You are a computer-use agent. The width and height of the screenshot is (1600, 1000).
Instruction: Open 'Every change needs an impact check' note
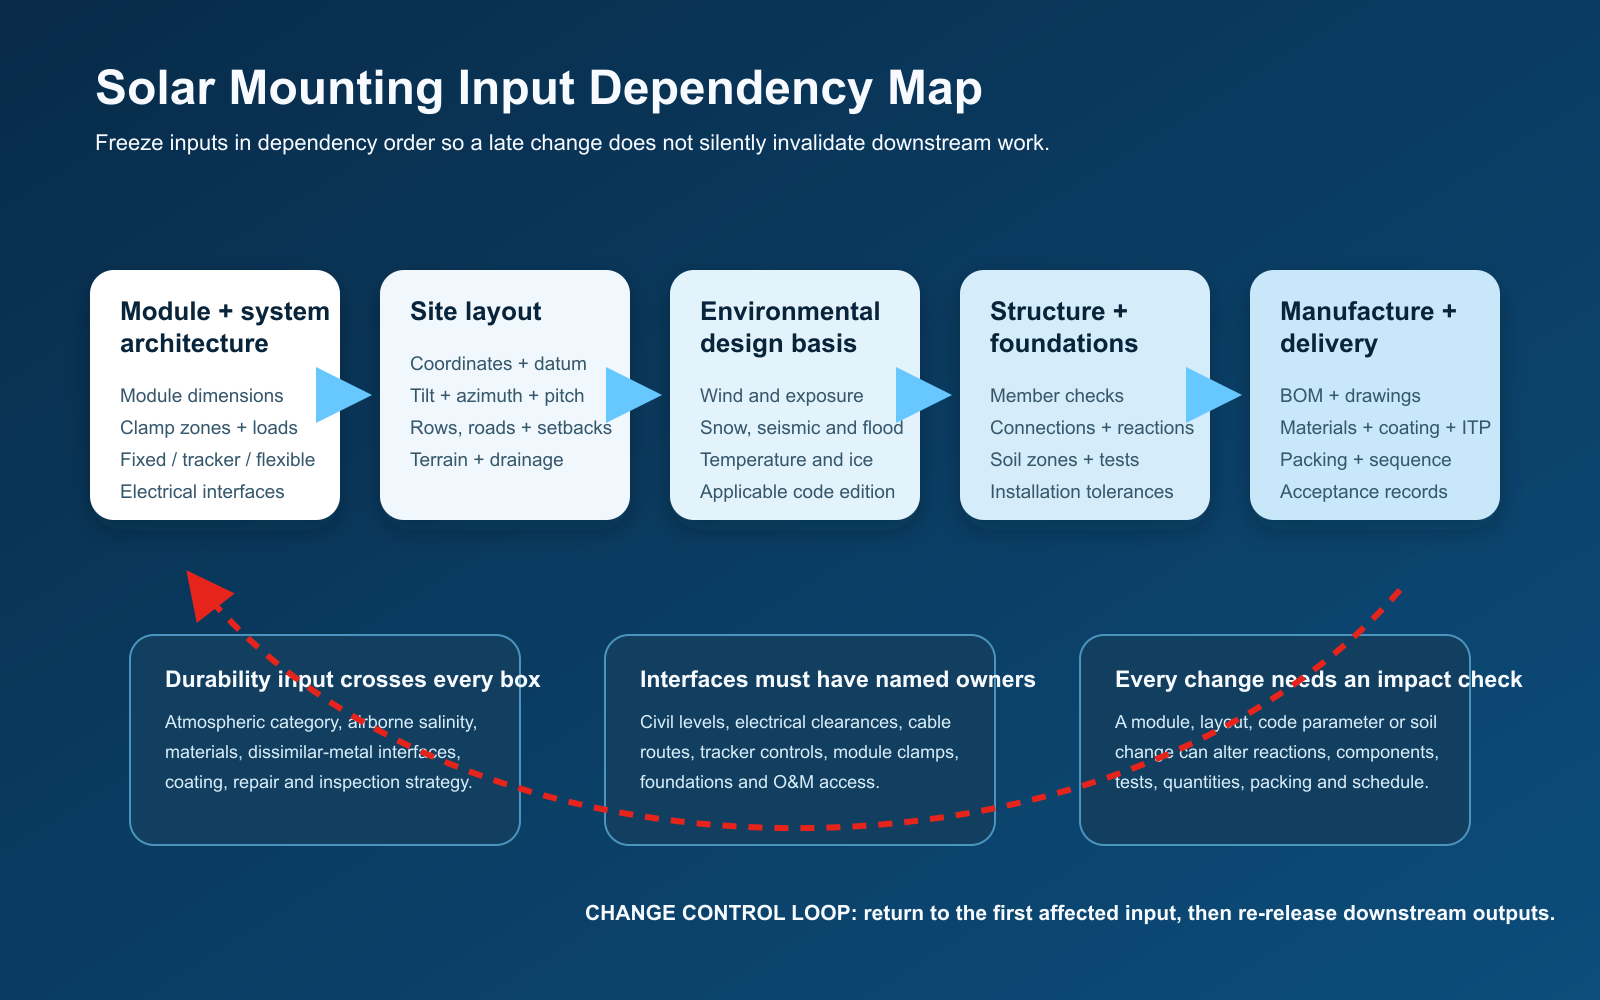coord(1275,740)
